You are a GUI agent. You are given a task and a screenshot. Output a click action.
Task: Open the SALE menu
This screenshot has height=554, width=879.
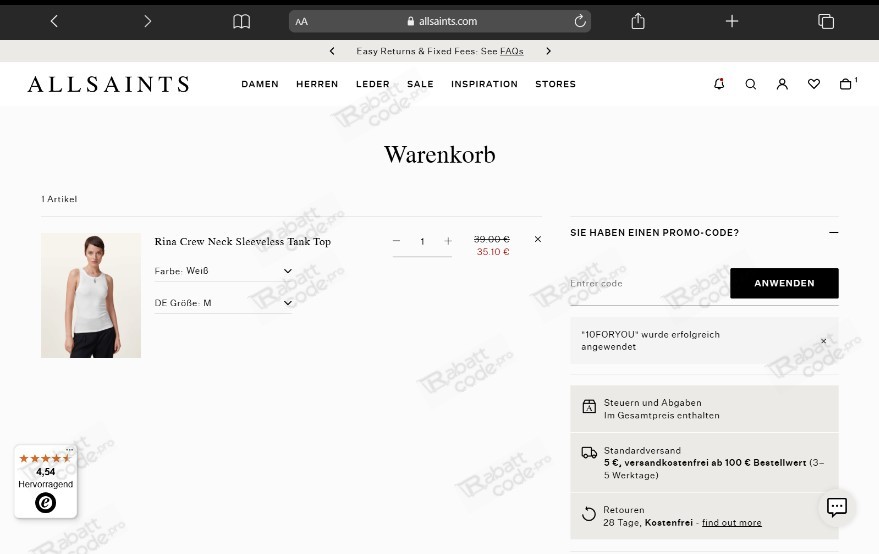[x=420, y=84]
